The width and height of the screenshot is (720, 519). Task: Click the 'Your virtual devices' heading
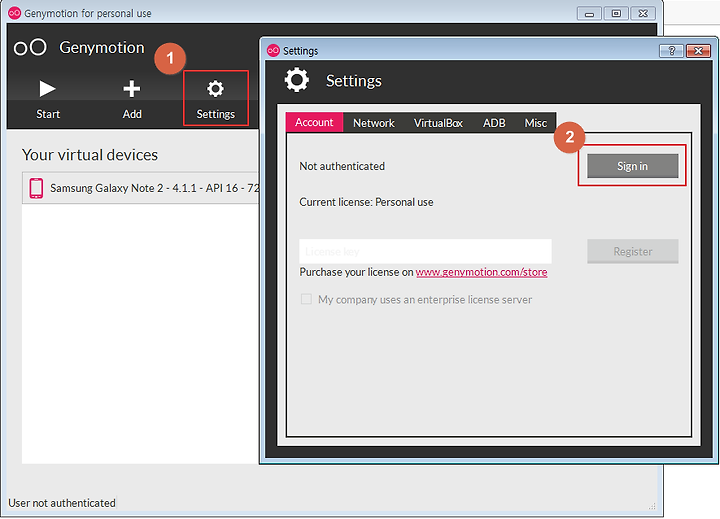[x=90, y=155]
